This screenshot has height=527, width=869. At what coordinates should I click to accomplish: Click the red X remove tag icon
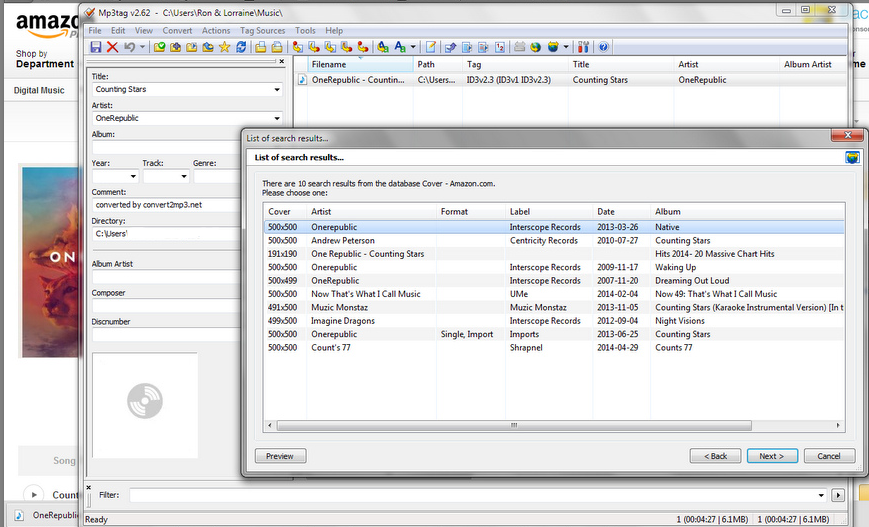[113, 47]
